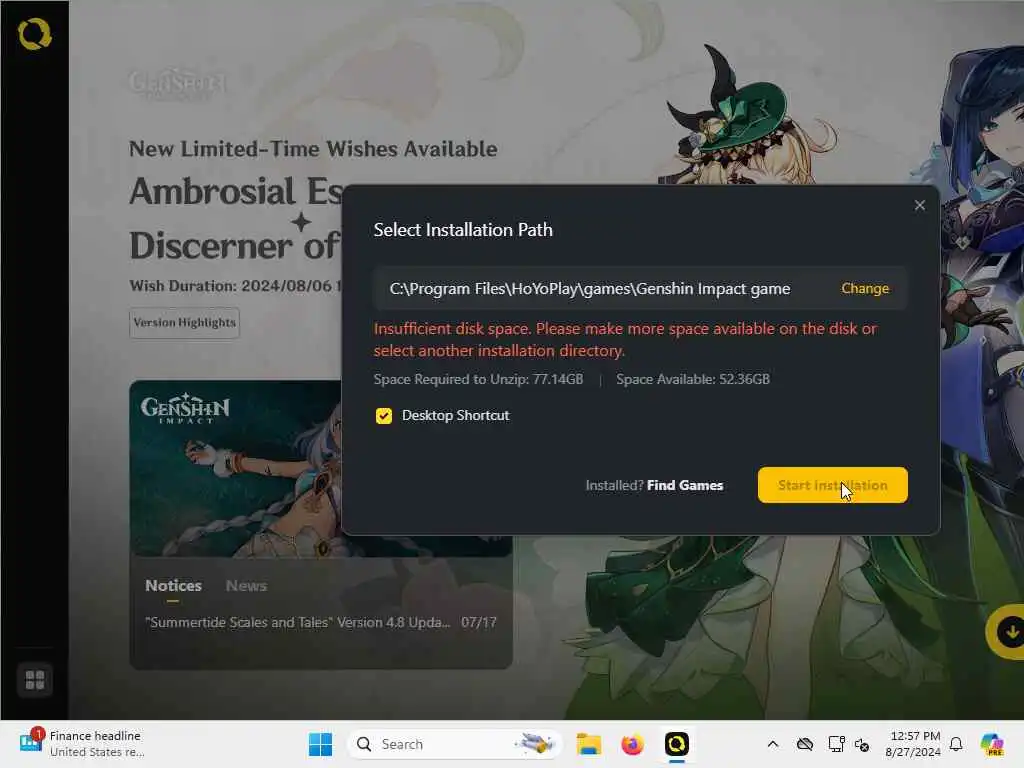Launch Firefox from taskbar
Screen dimensions: 1024x768
pyautogui.click(x=632, y=744)
